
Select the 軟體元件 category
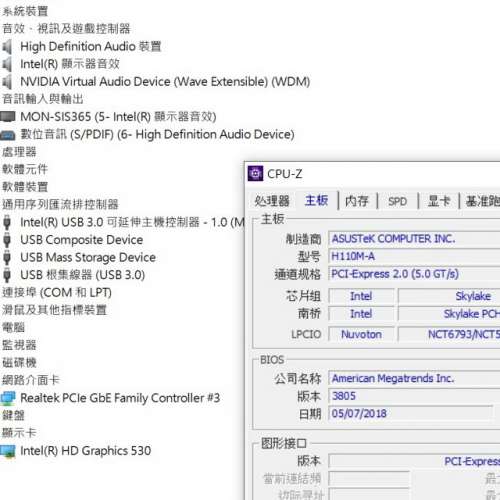click(x=25, y=169)
